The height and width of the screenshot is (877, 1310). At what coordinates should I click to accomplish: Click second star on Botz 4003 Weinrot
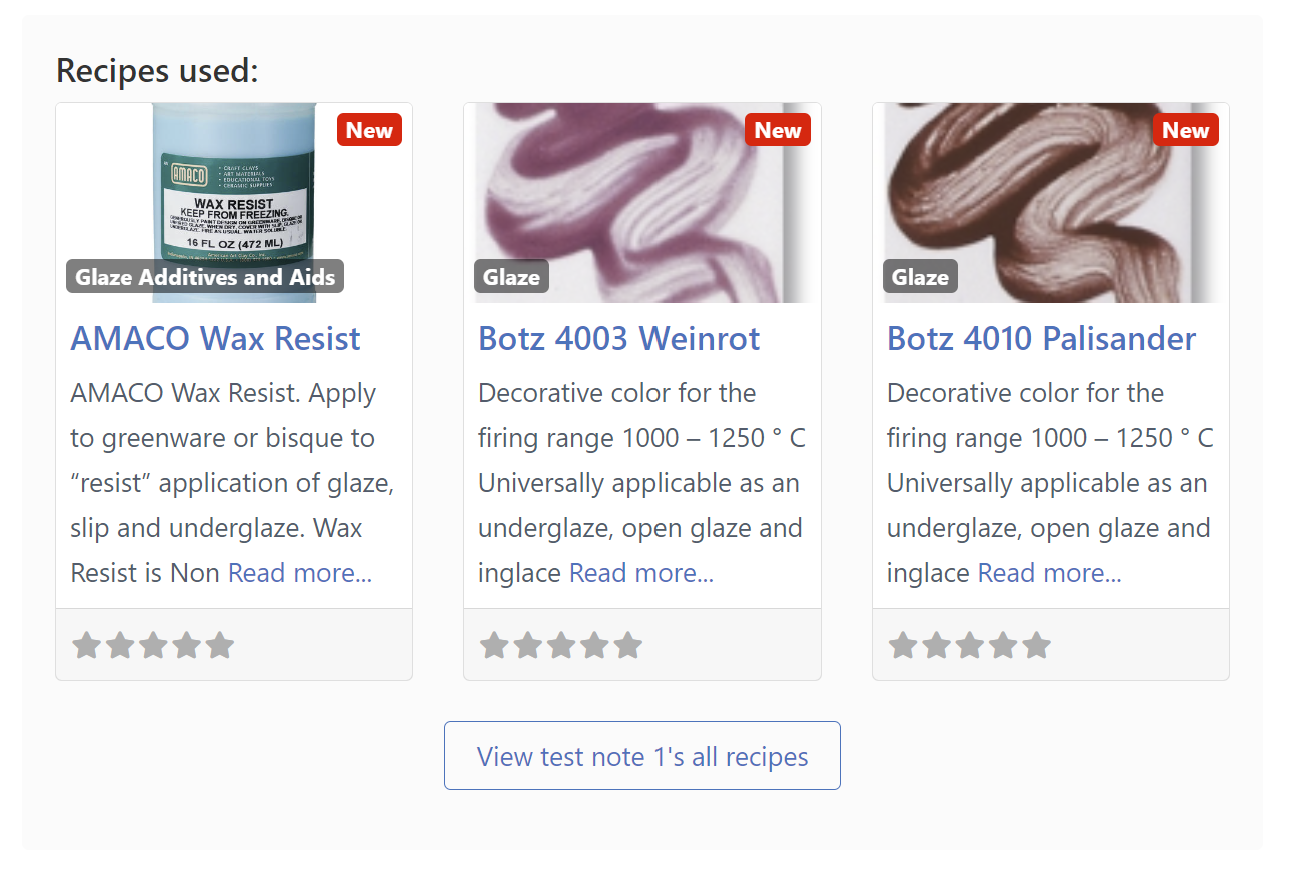[x=528, y=646]
